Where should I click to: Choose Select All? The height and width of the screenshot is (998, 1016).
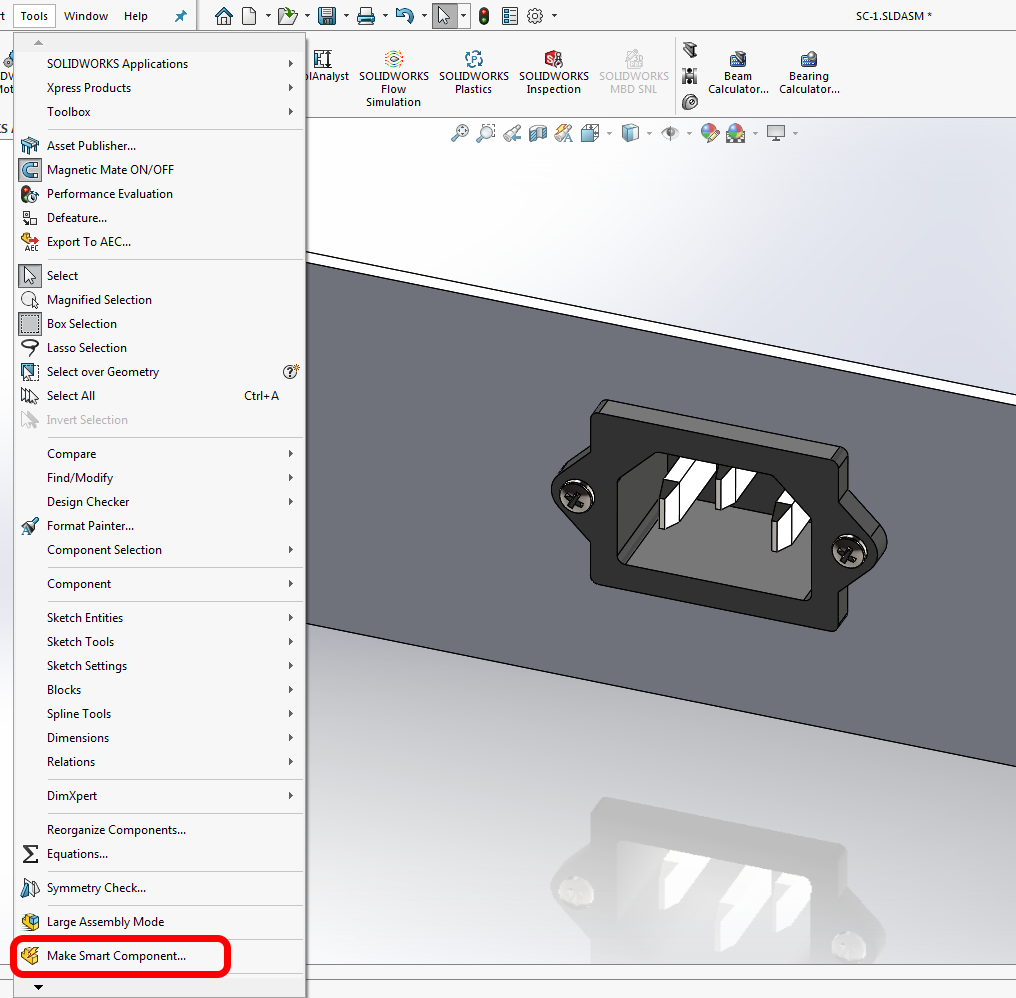pos(159,395)
